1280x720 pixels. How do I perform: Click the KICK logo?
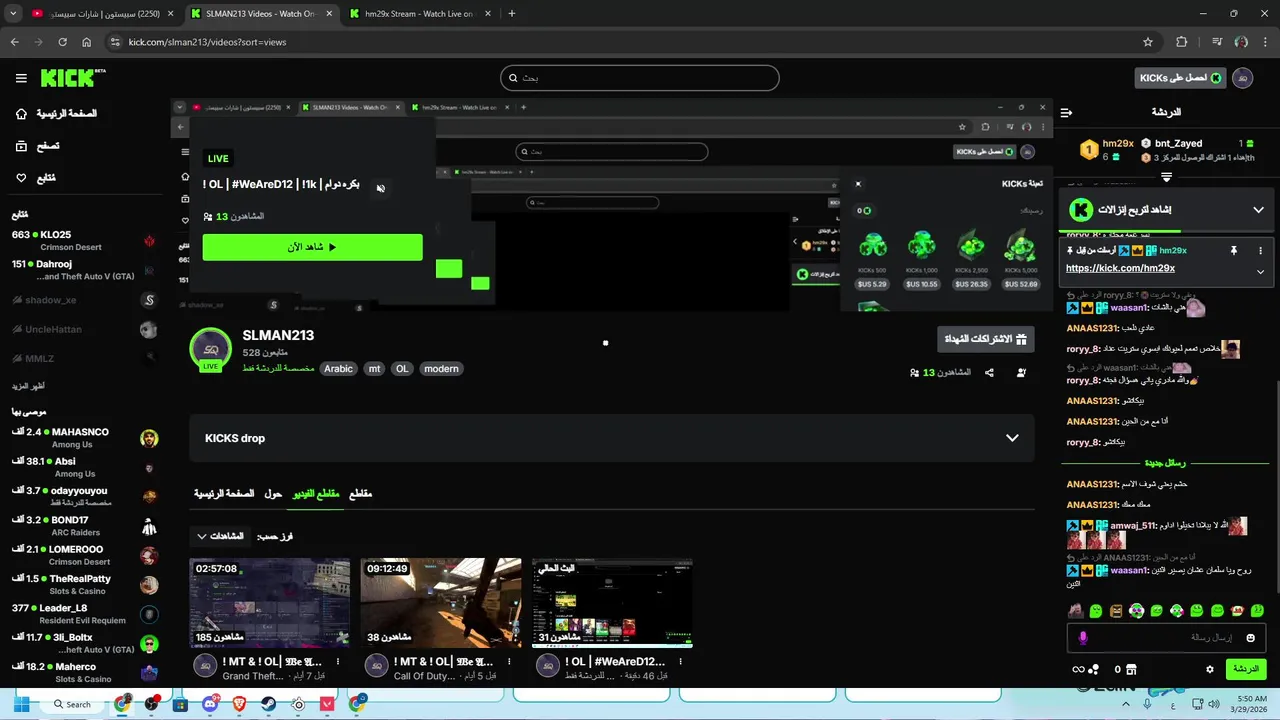click(x=72, y=78)
